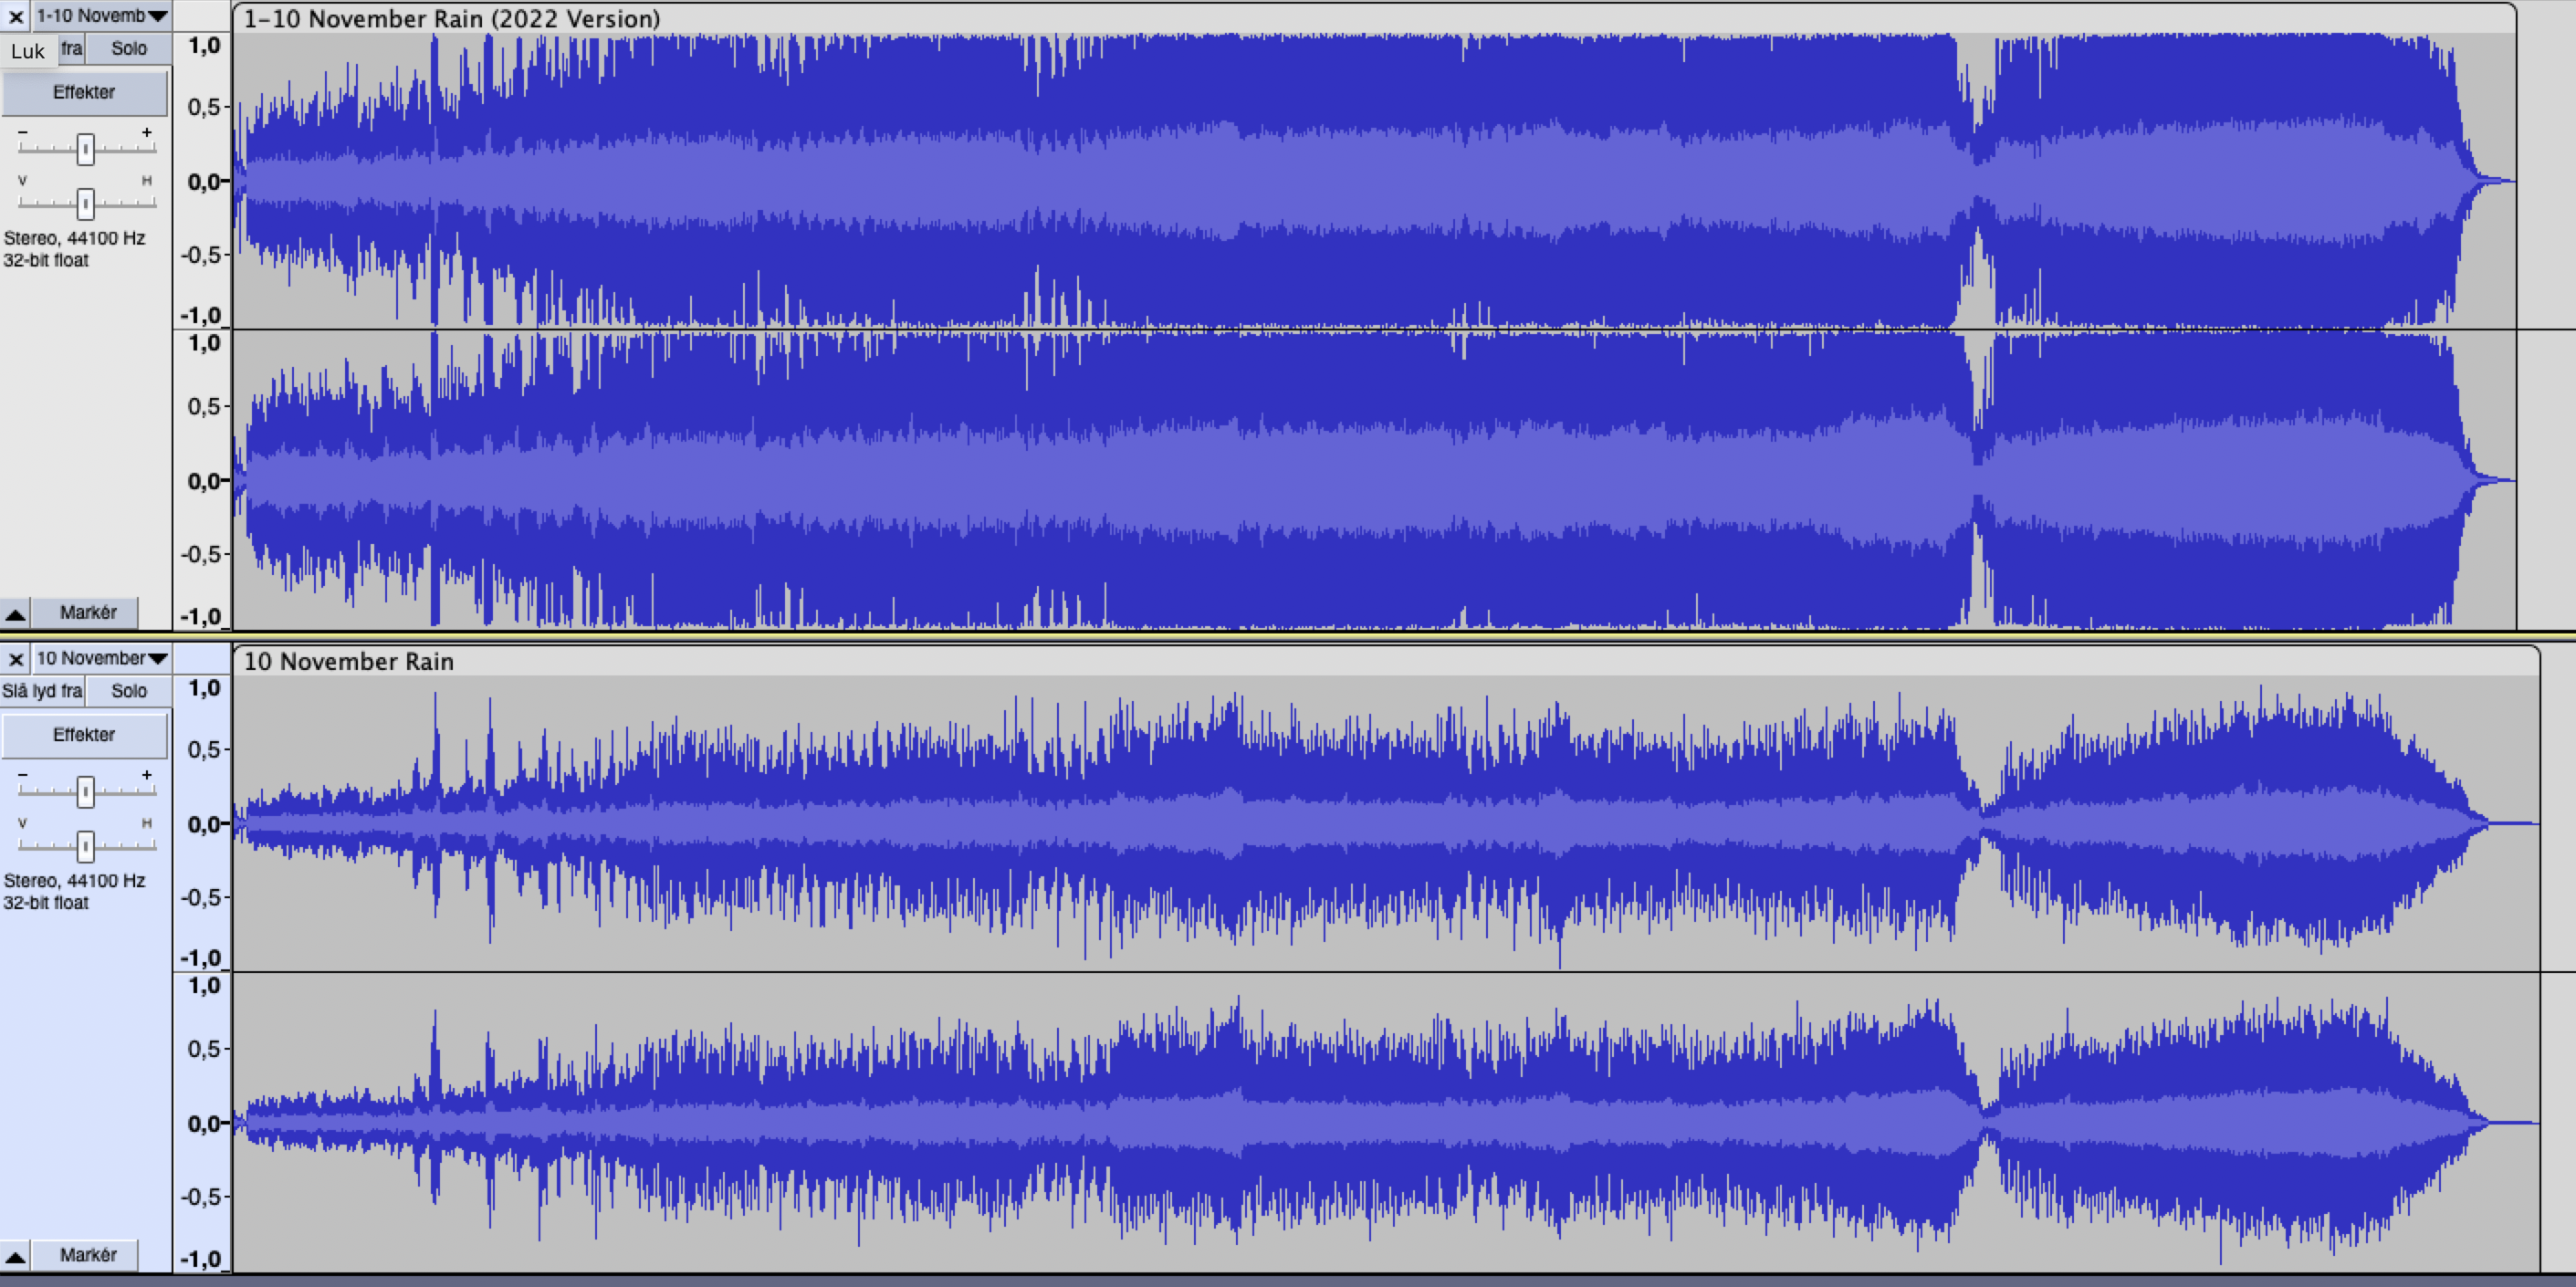2576x1287 pixels.
Task: Click left channel waveform of 2022 Version track
Action: [x=1374, y=181]
